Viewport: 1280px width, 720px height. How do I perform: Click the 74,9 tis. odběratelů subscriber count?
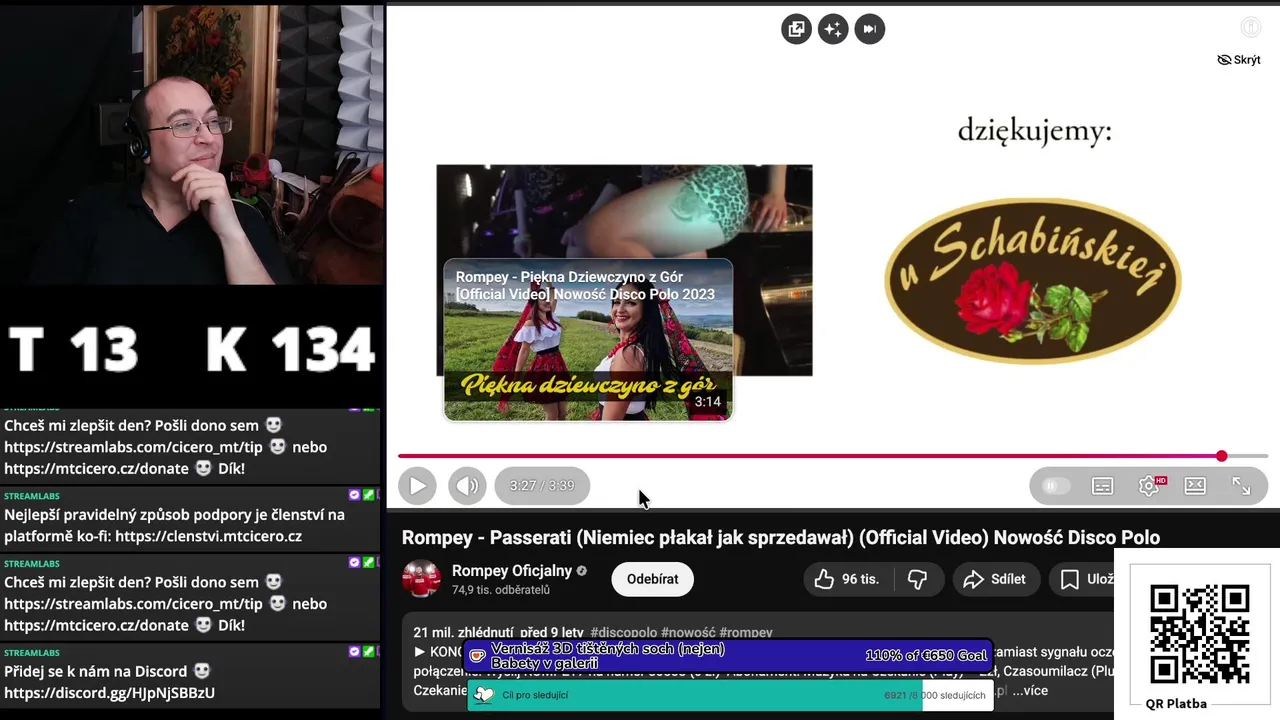[x=501, y=590]
